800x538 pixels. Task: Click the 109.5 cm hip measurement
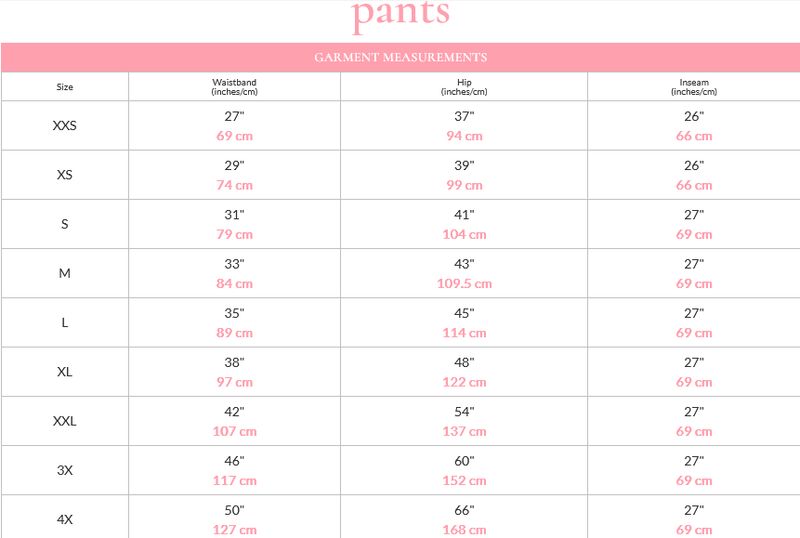tap(464, 283)
